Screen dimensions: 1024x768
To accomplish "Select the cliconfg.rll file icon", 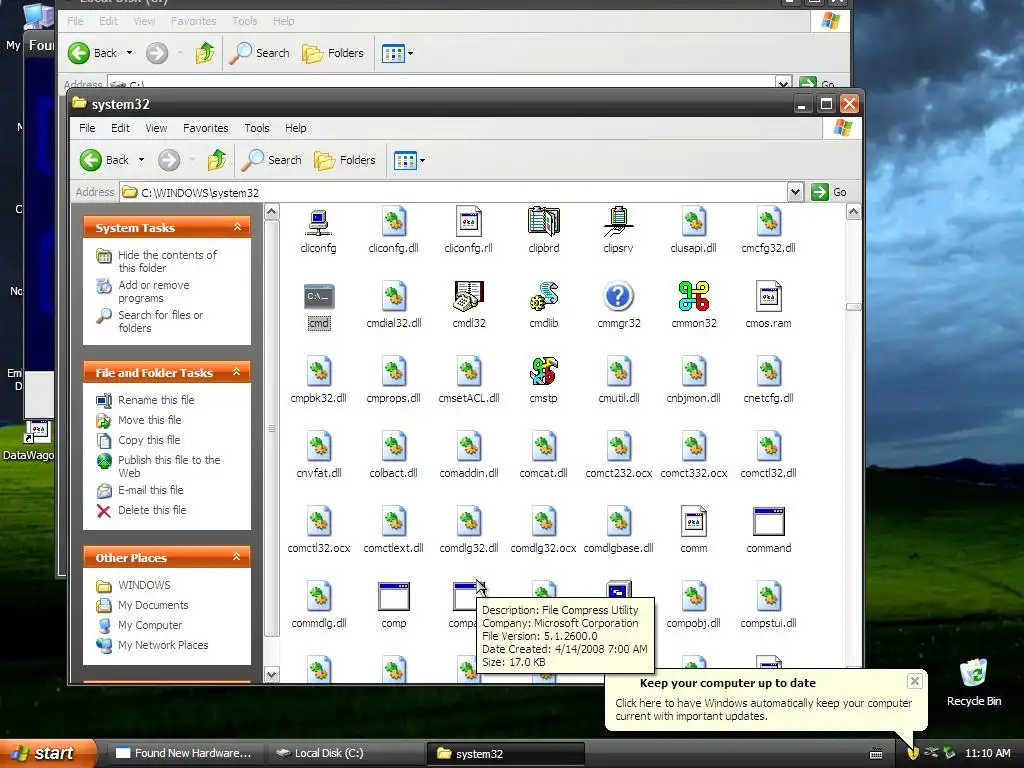I will coord(469,222).
